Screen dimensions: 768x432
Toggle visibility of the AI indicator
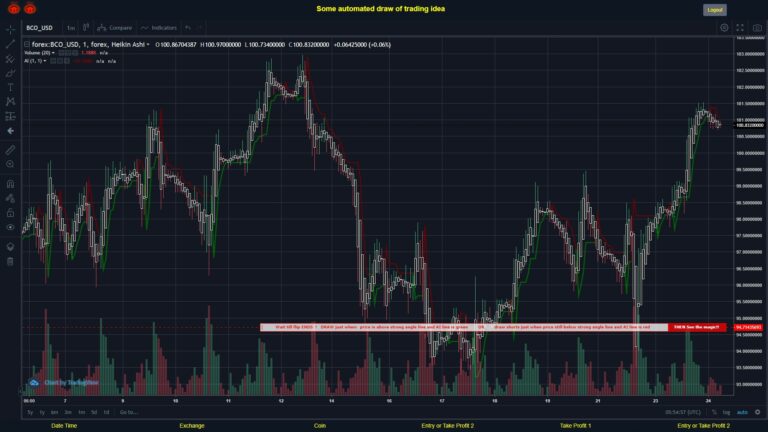53,61
